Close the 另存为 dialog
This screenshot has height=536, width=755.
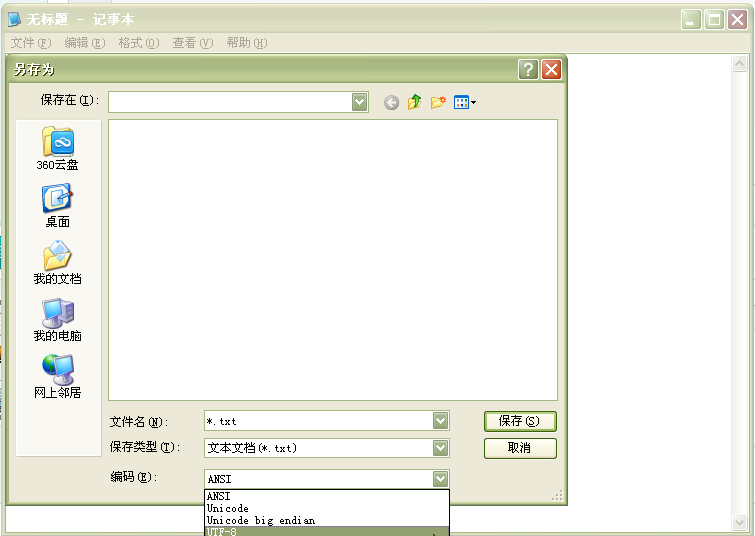[x=551, y=69]
